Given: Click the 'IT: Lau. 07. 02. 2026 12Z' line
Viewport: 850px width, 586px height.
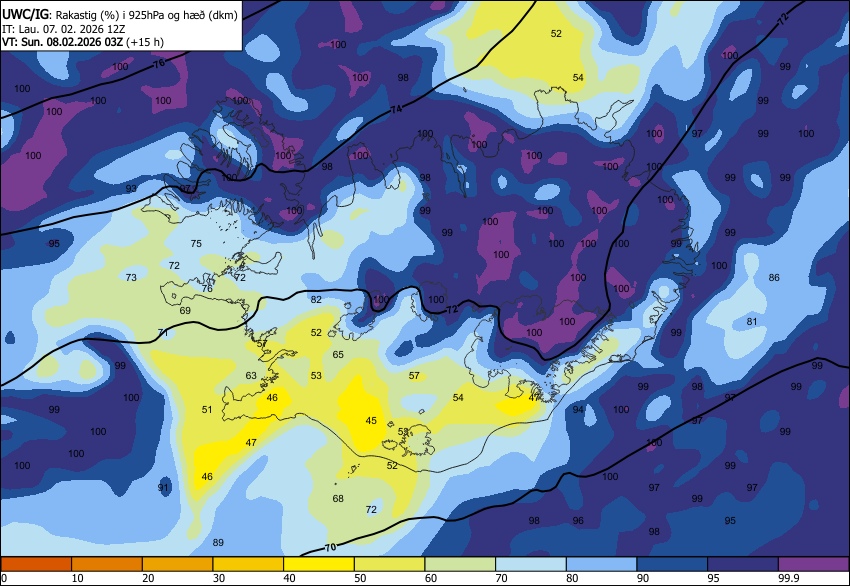Looking at the screenshot, I should click(x=64, y=29).
